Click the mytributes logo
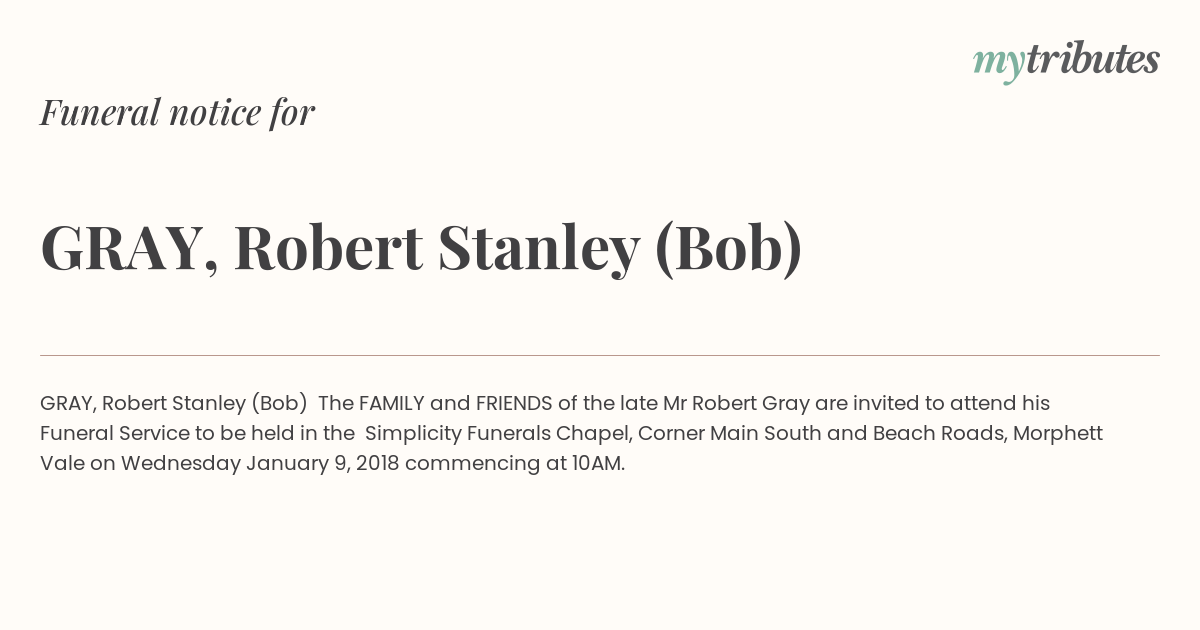This screenshot has width=1200, height=630. tap(1066, 60)
